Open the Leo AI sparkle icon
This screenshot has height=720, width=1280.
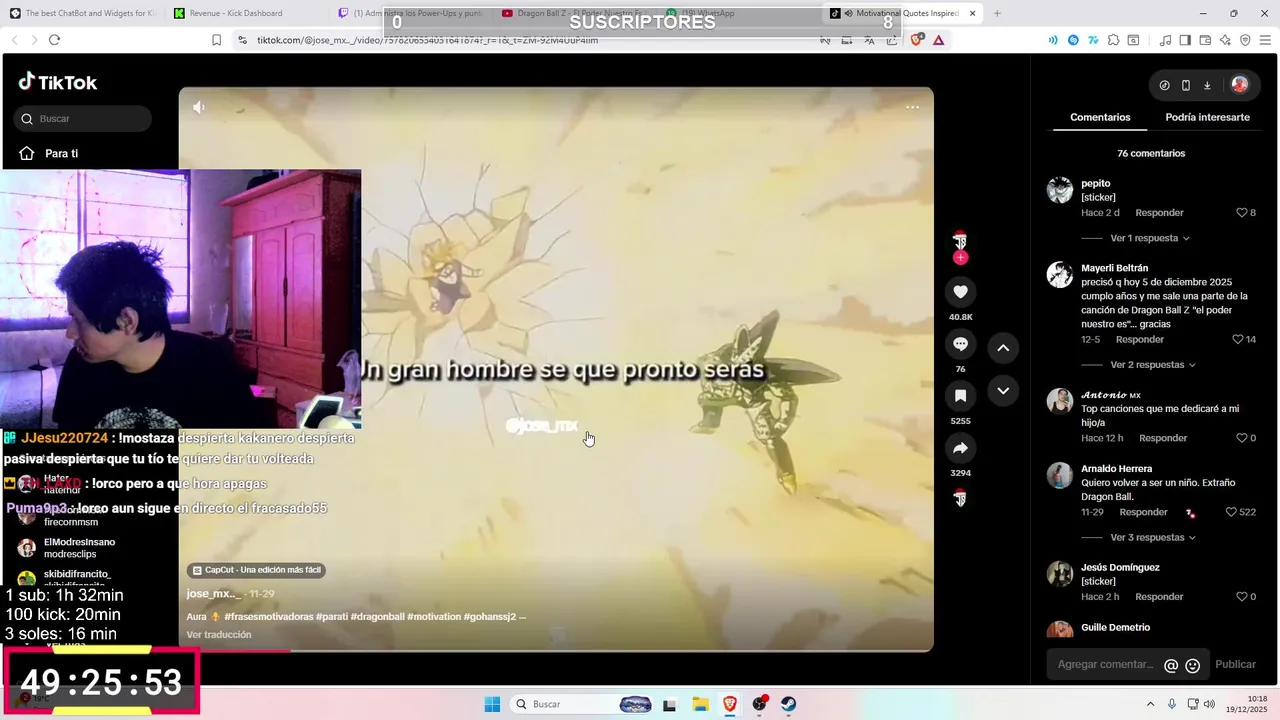(x=1225, y=40)
